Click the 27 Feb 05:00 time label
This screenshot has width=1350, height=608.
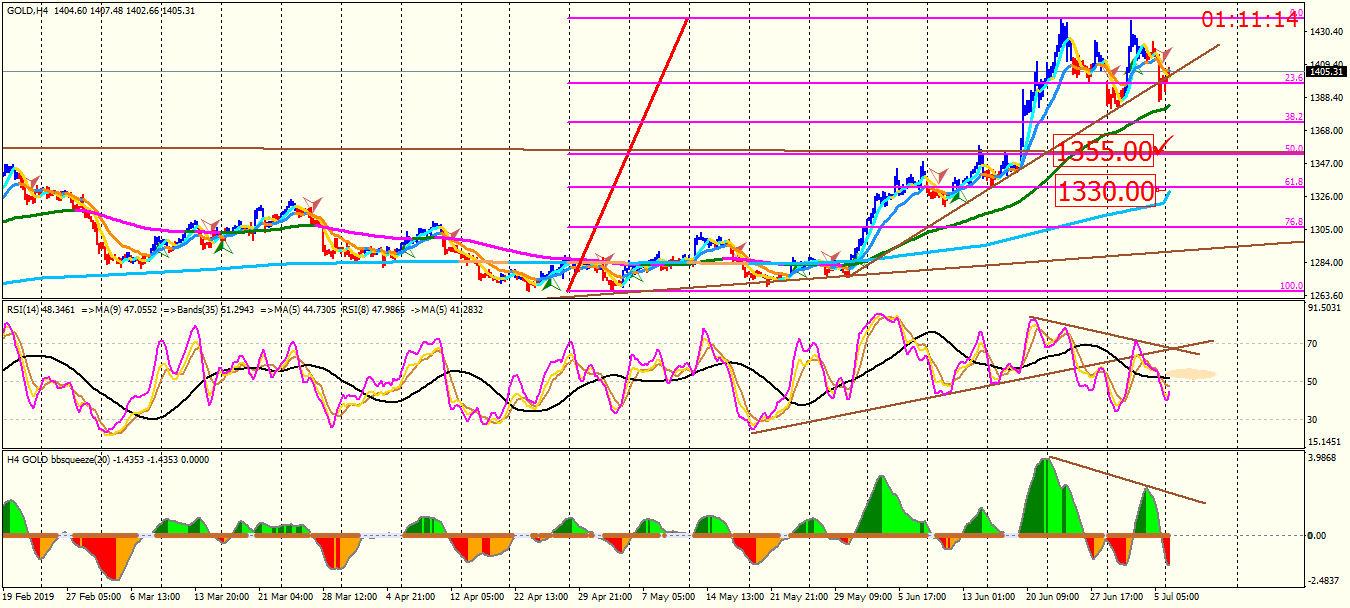pyautogui.click(x=96, y=597)
